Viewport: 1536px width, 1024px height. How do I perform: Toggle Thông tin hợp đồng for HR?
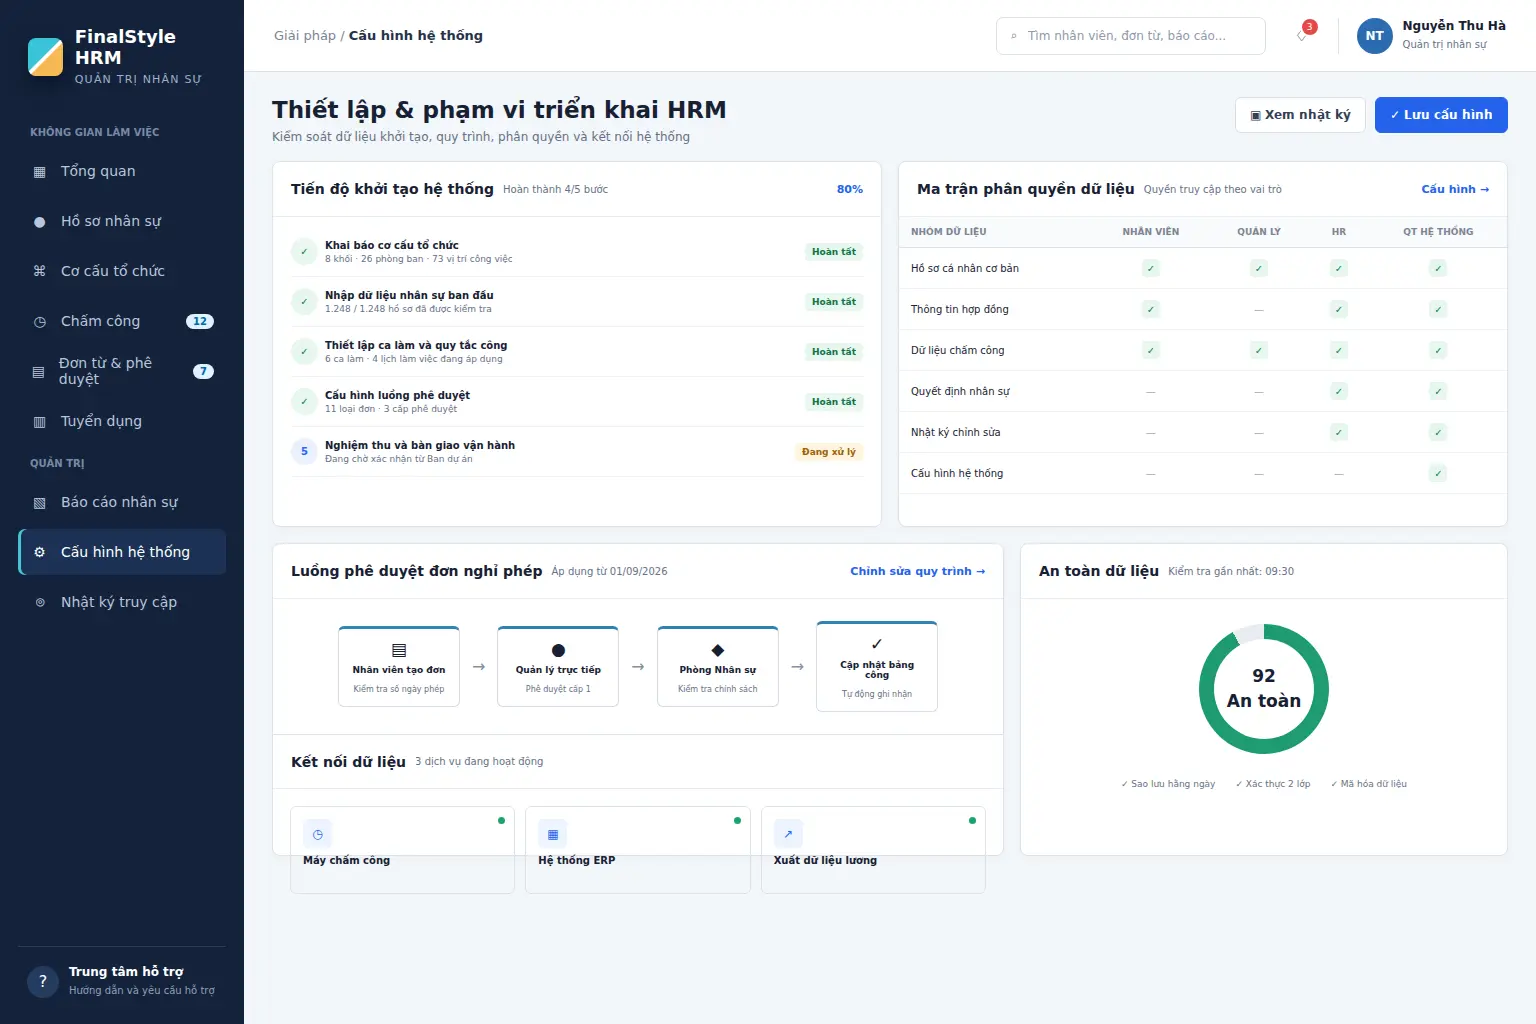point(1339,309)
